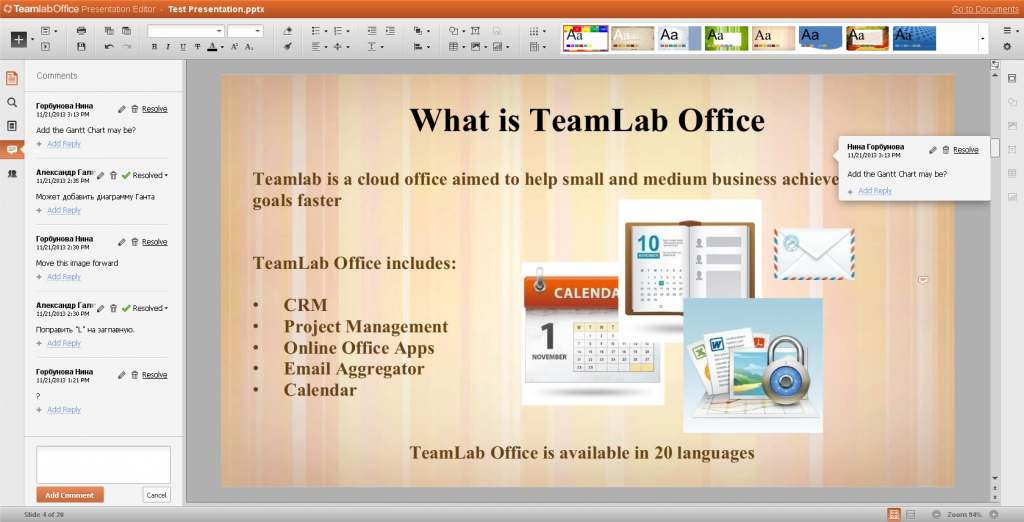Click the vertical scrollbar handle beside the slide
Image resolution: width=1024 pixels, height=522 pixels.
pyautogui.click(x=995, y=148)
